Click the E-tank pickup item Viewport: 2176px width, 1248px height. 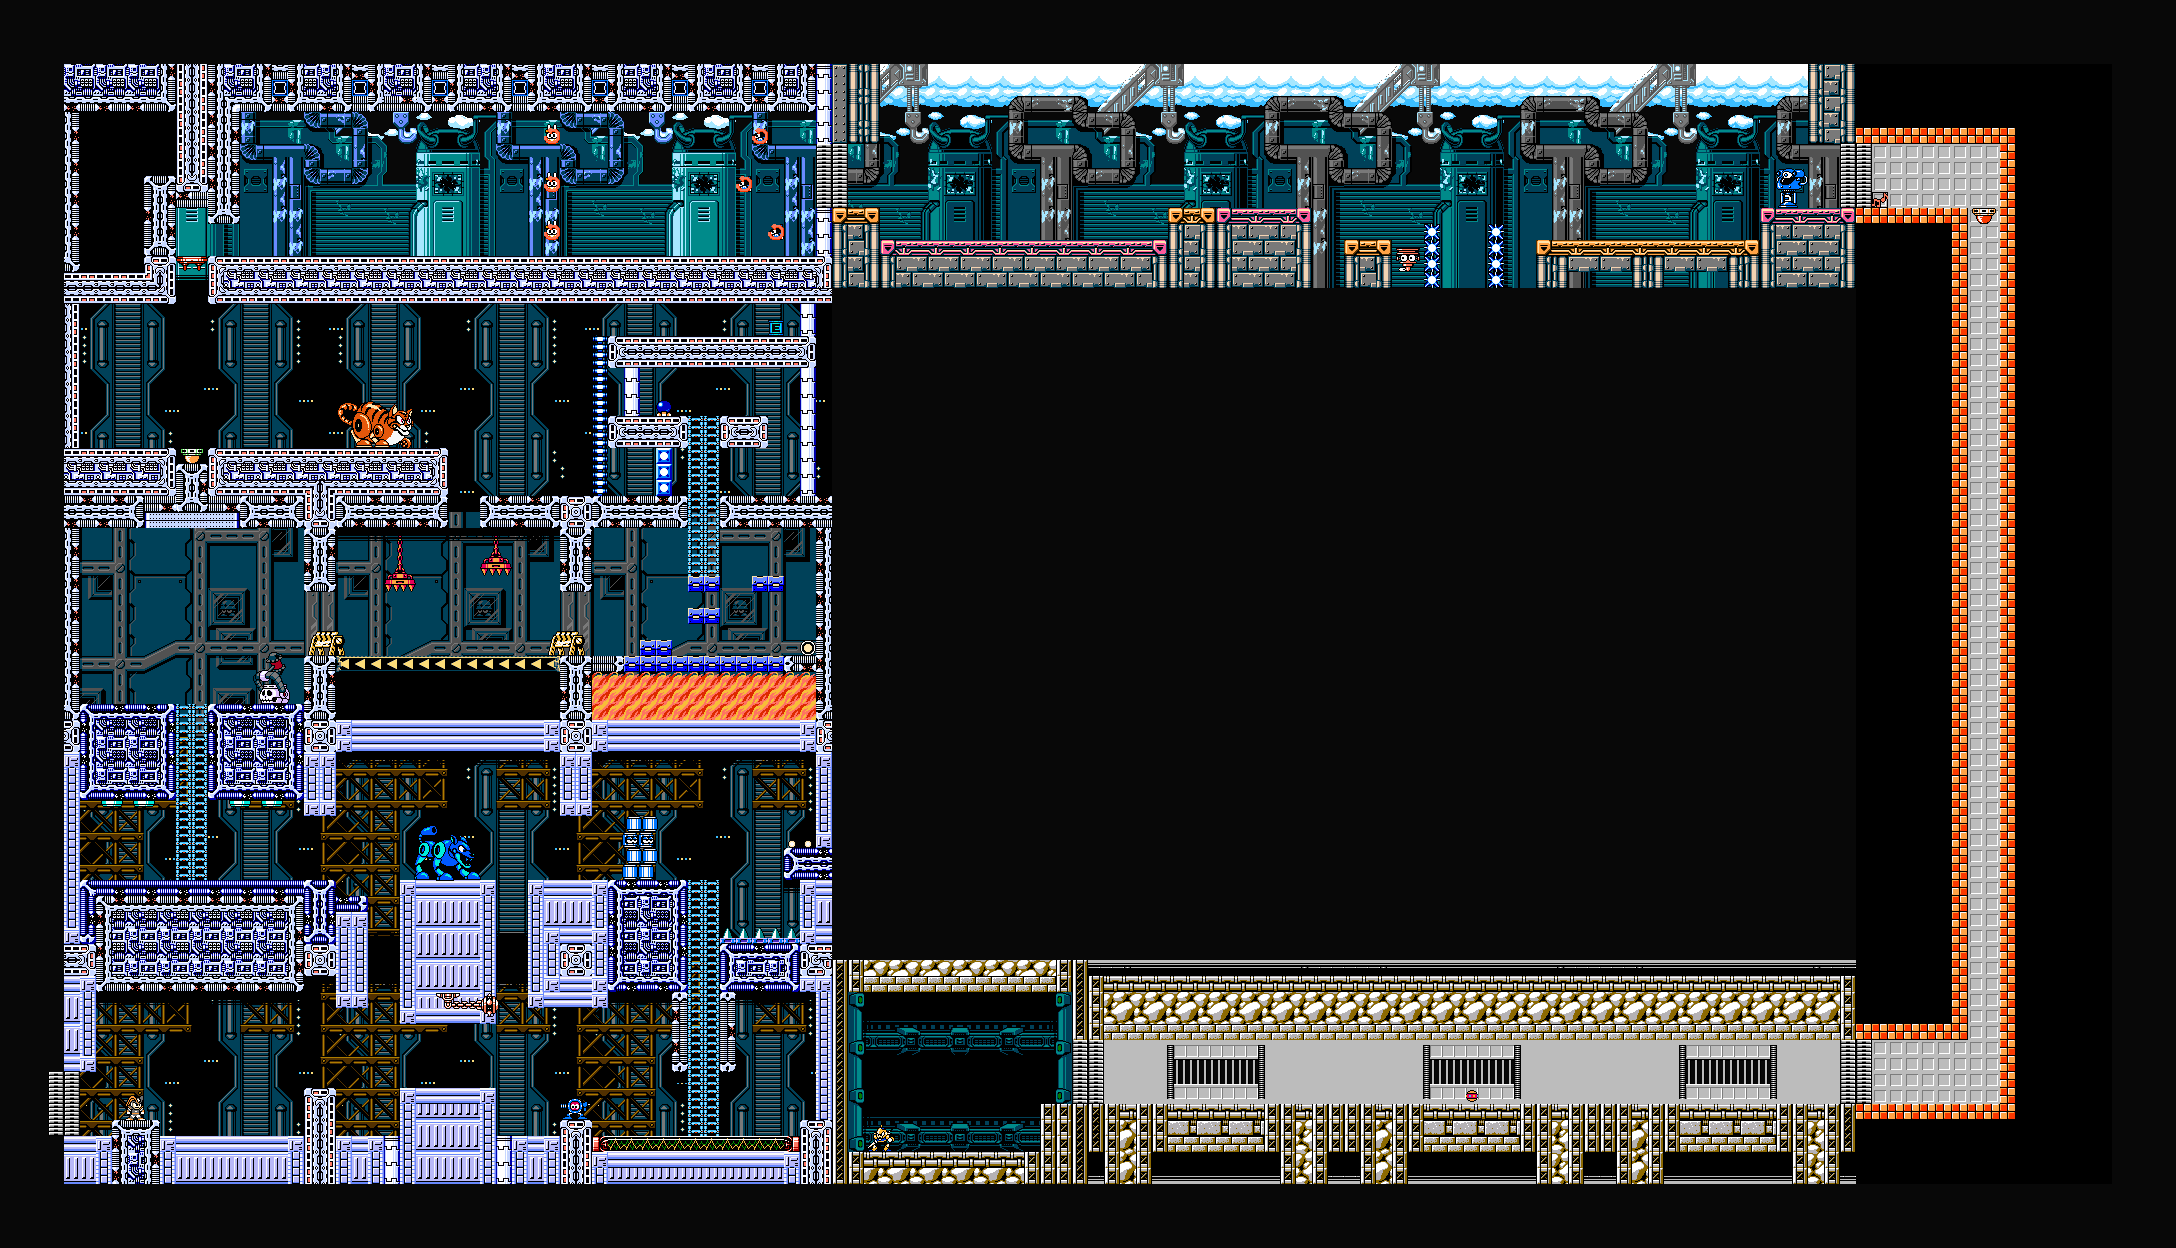pyautogui.click(x=775, y=328)
